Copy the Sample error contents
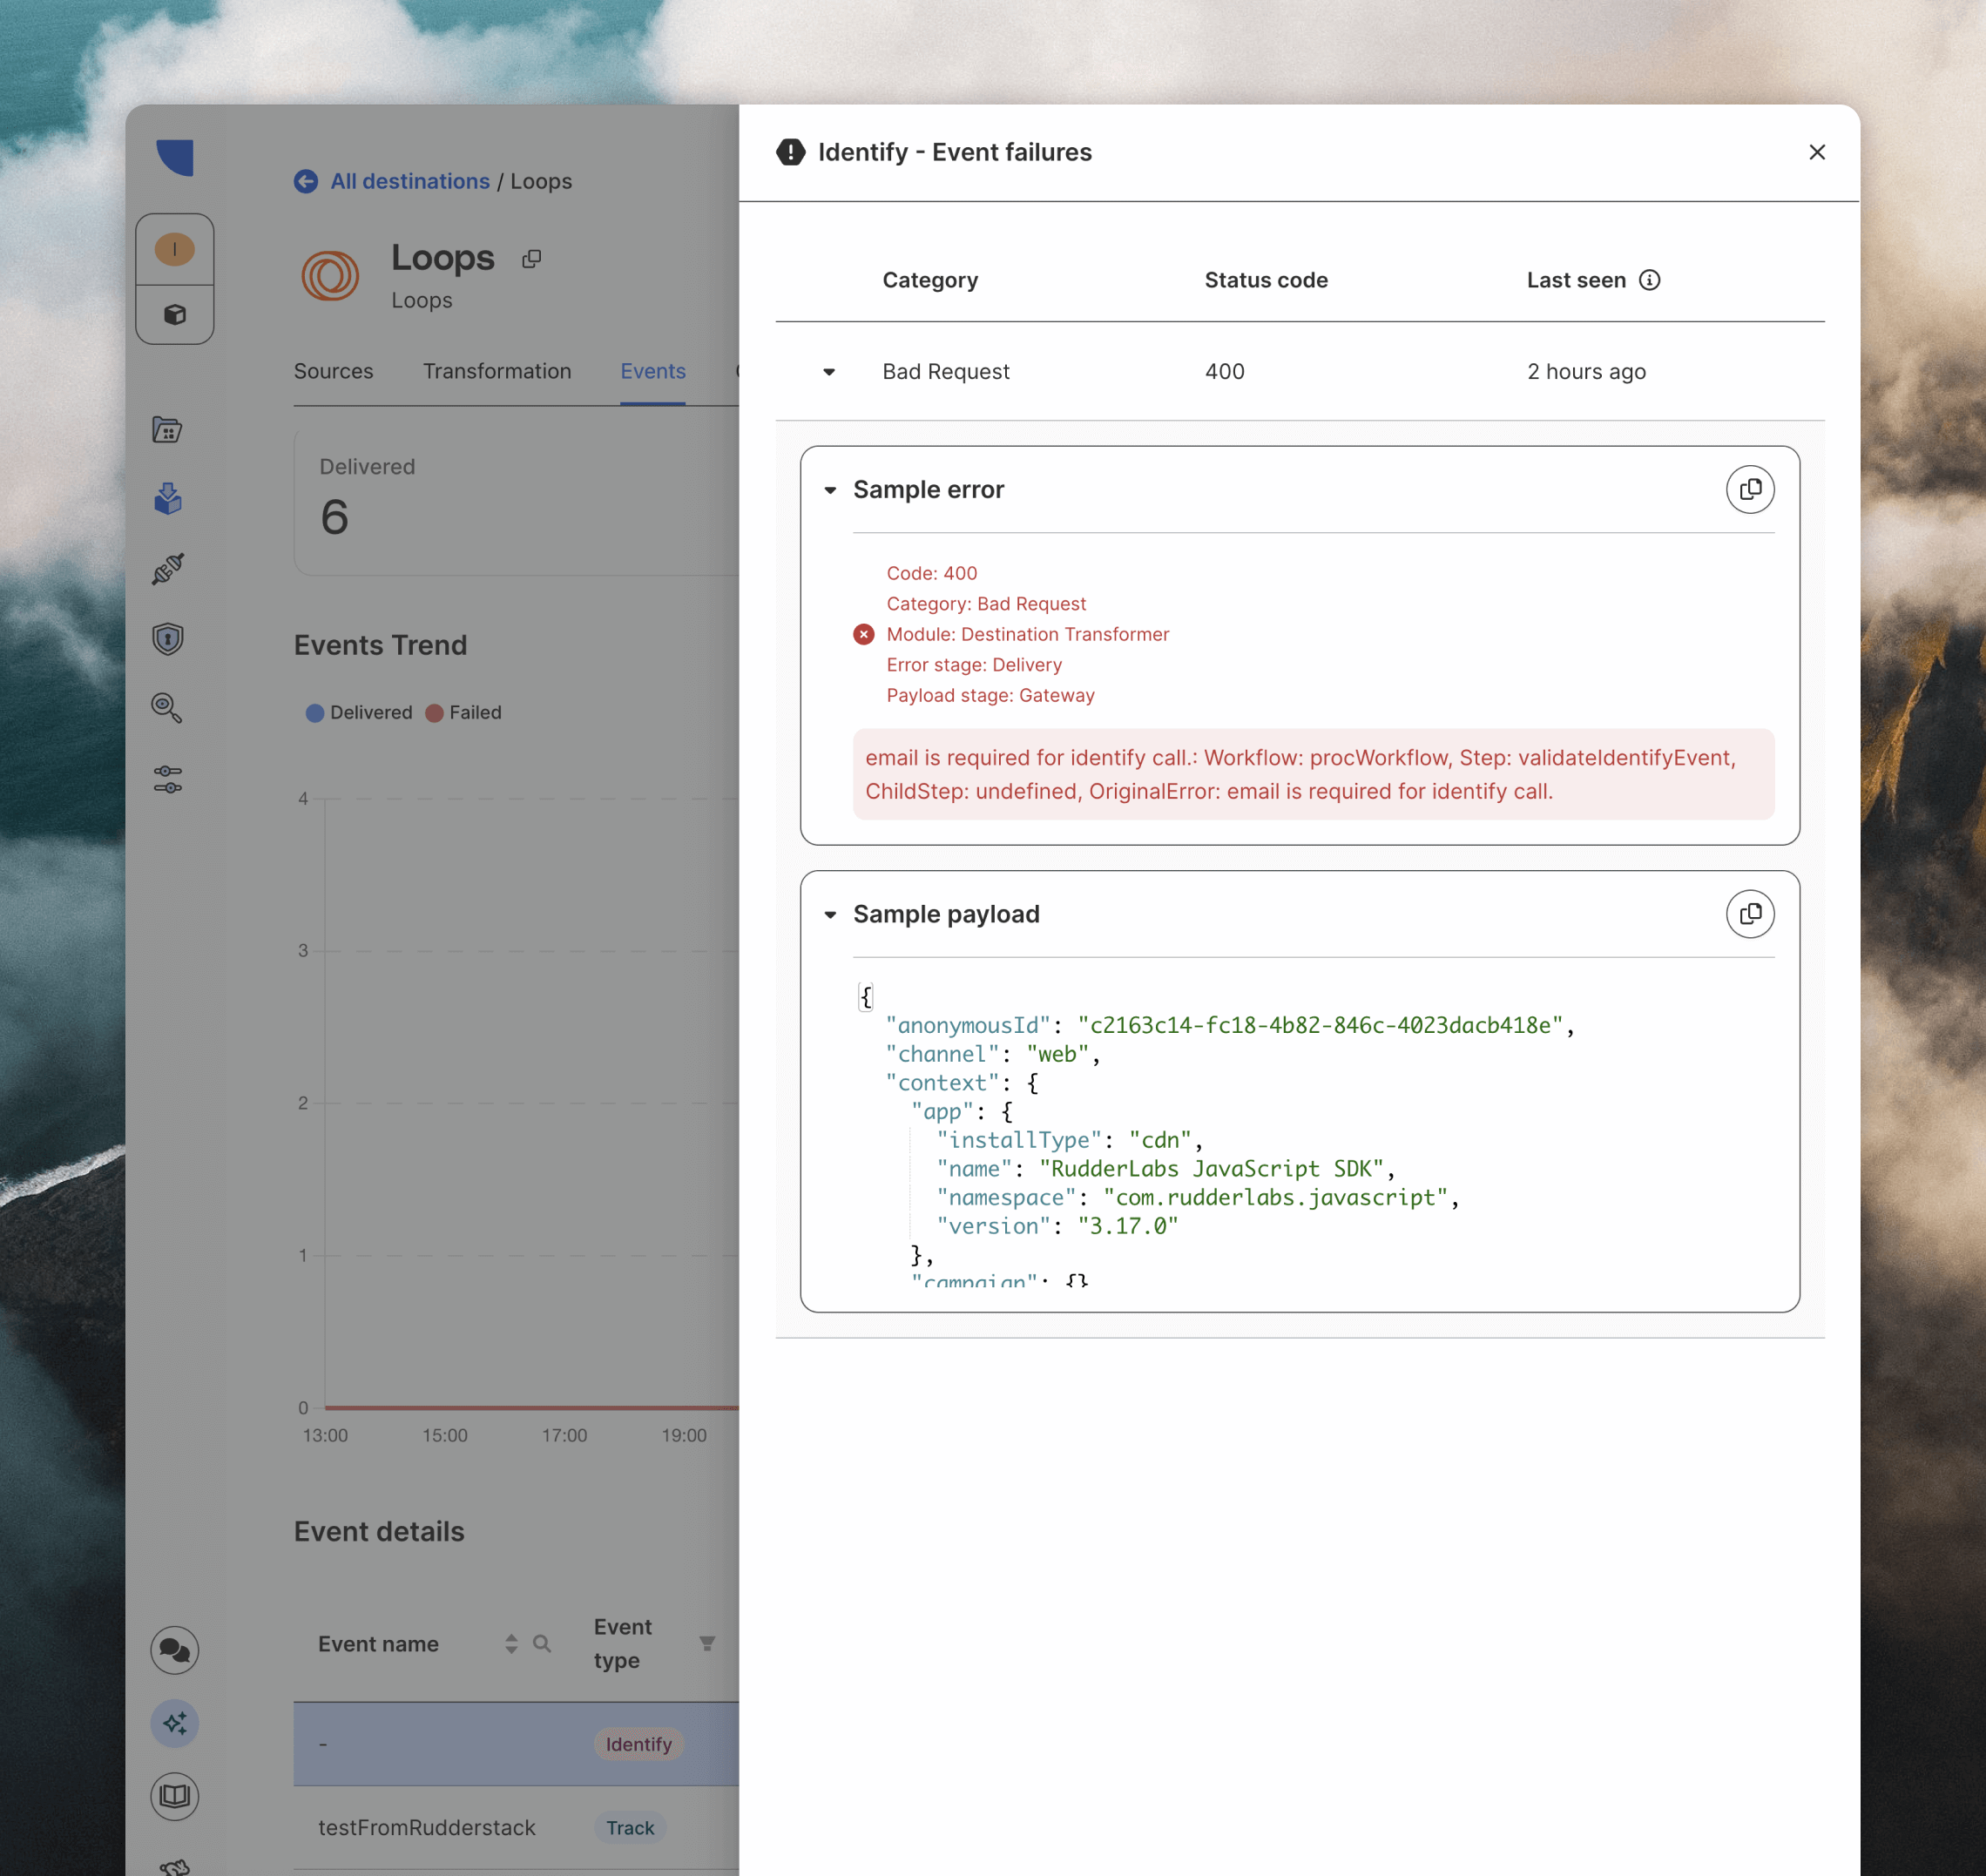The height and width of the screenshot is (1876, 1986). 1750,489
